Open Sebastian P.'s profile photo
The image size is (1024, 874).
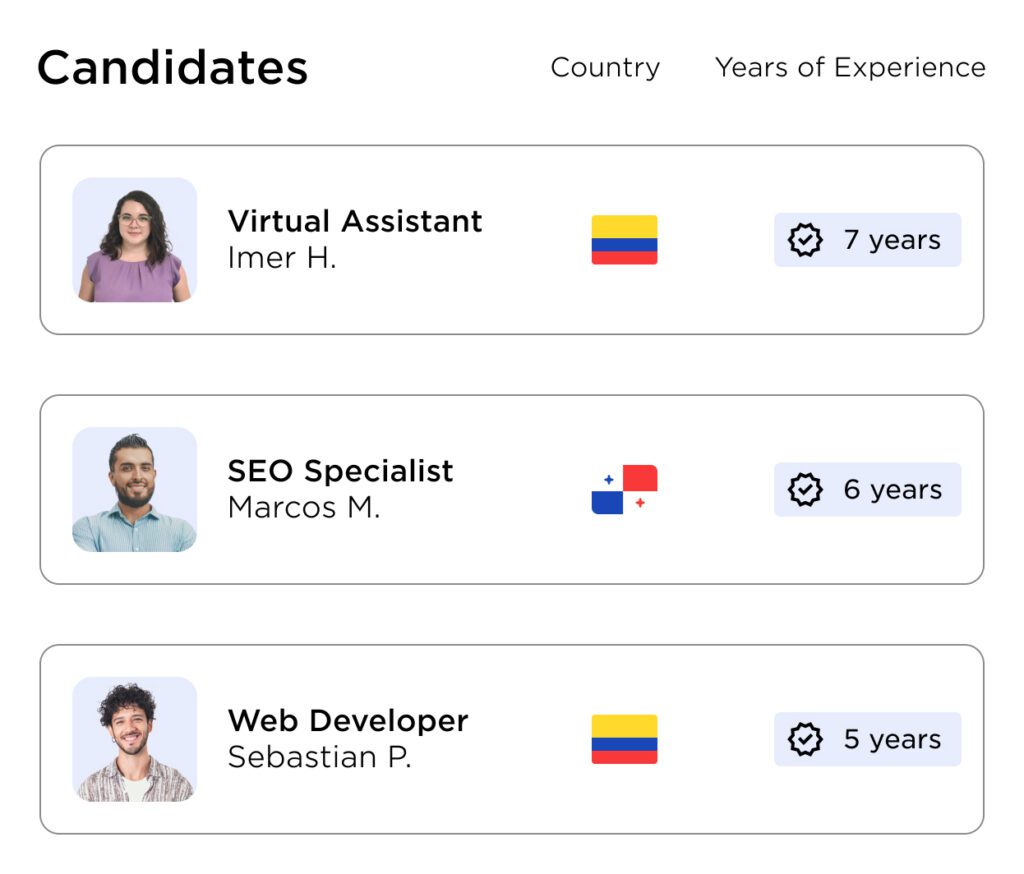click(135, 739)
